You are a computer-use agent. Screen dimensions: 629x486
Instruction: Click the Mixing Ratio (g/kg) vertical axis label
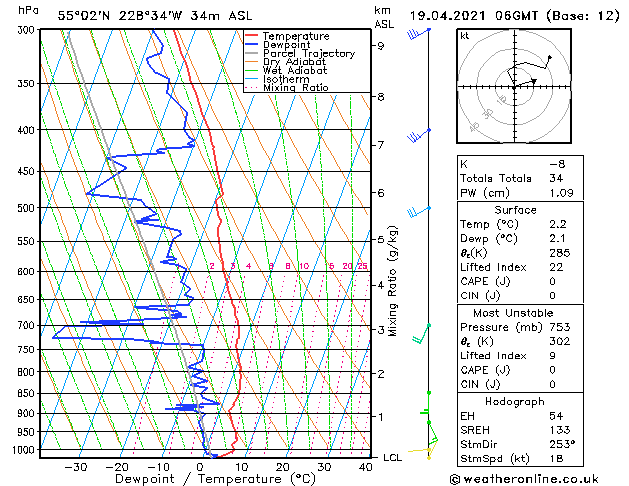392,281
